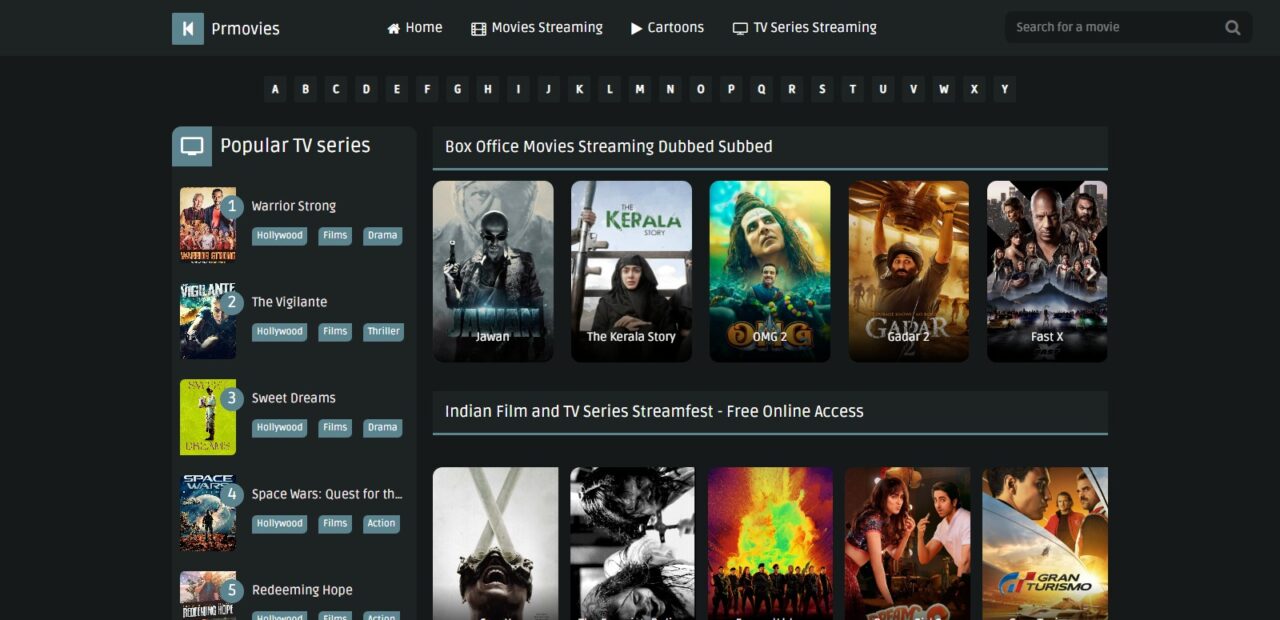1280x620 pixels.
Task: Click Hollywood tag under The Vigilante
Action: pos(279,332)
